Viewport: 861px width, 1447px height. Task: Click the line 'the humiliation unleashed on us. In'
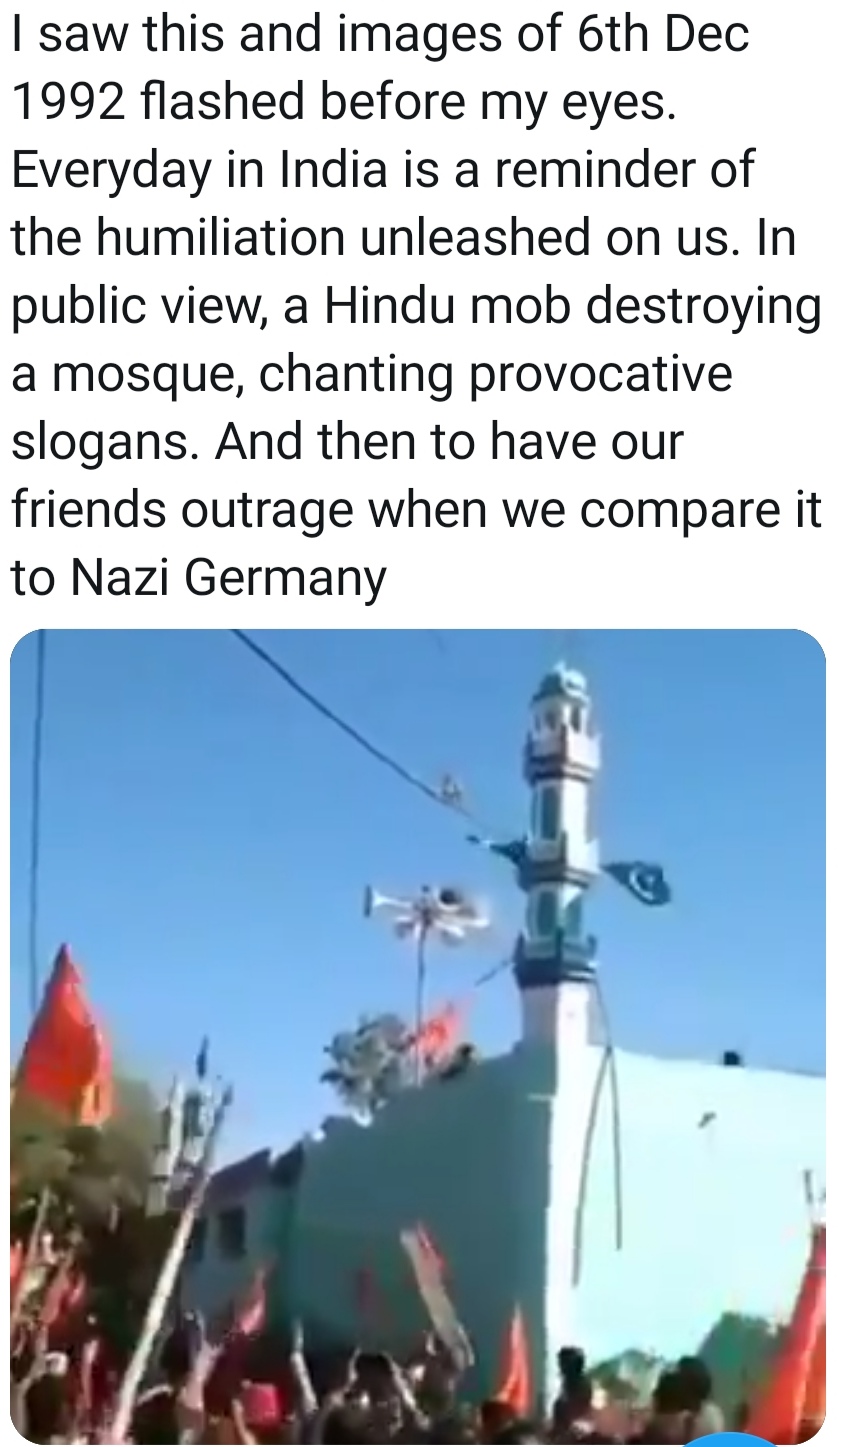(x=403, y=238)
